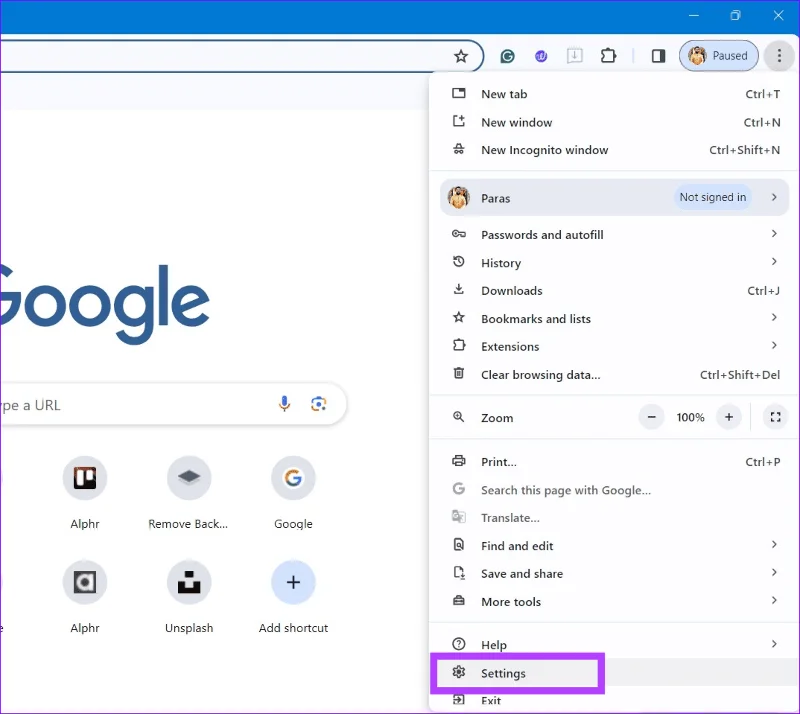Expand the Paras profile submenu chevron
This screenshot has width=800, height=714.
click(x=774, y=197)
